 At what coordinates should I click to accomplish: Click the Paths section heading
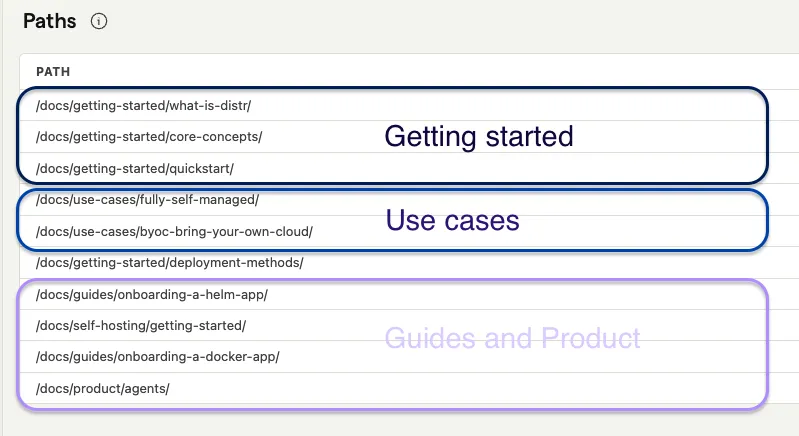pyautogui.click(x=49, y=21)
